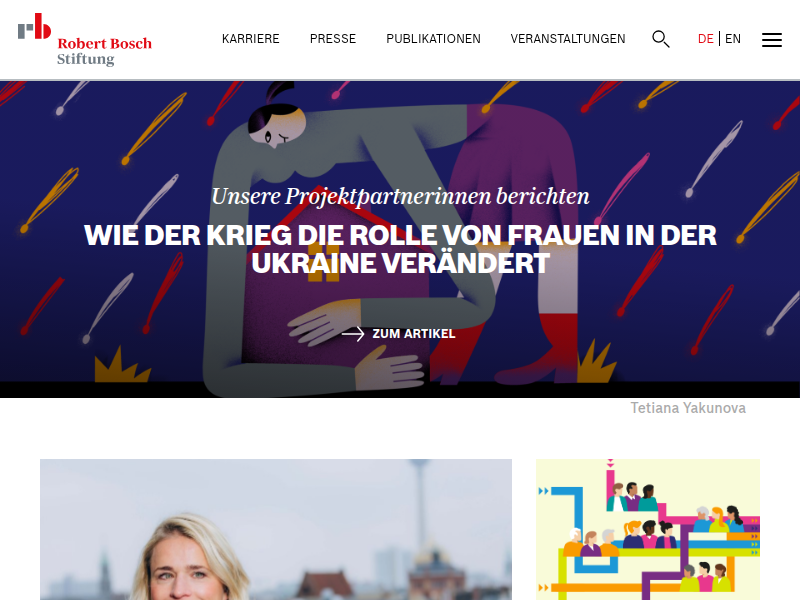Switch language to EN

[x=733, y=39]
